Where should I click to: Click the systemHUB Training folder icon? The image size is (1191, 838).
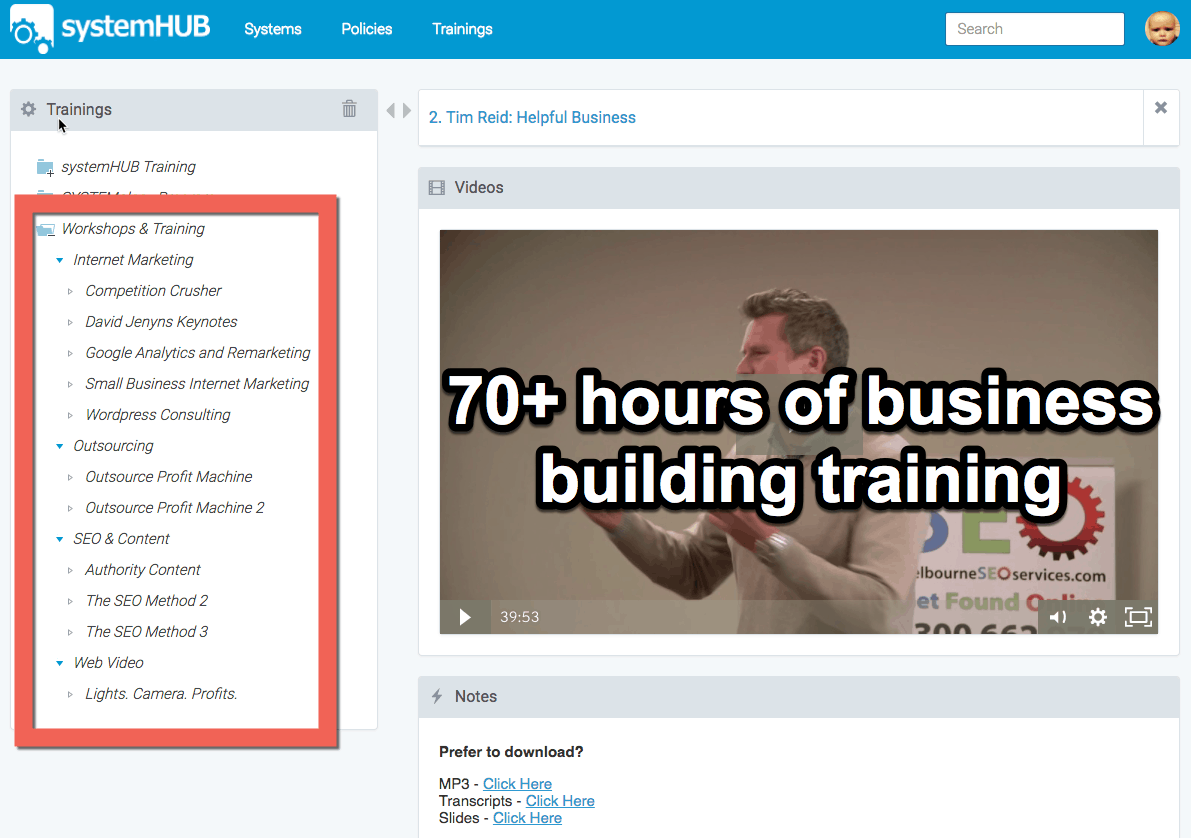pyautogui.click(x=46, y=167)
